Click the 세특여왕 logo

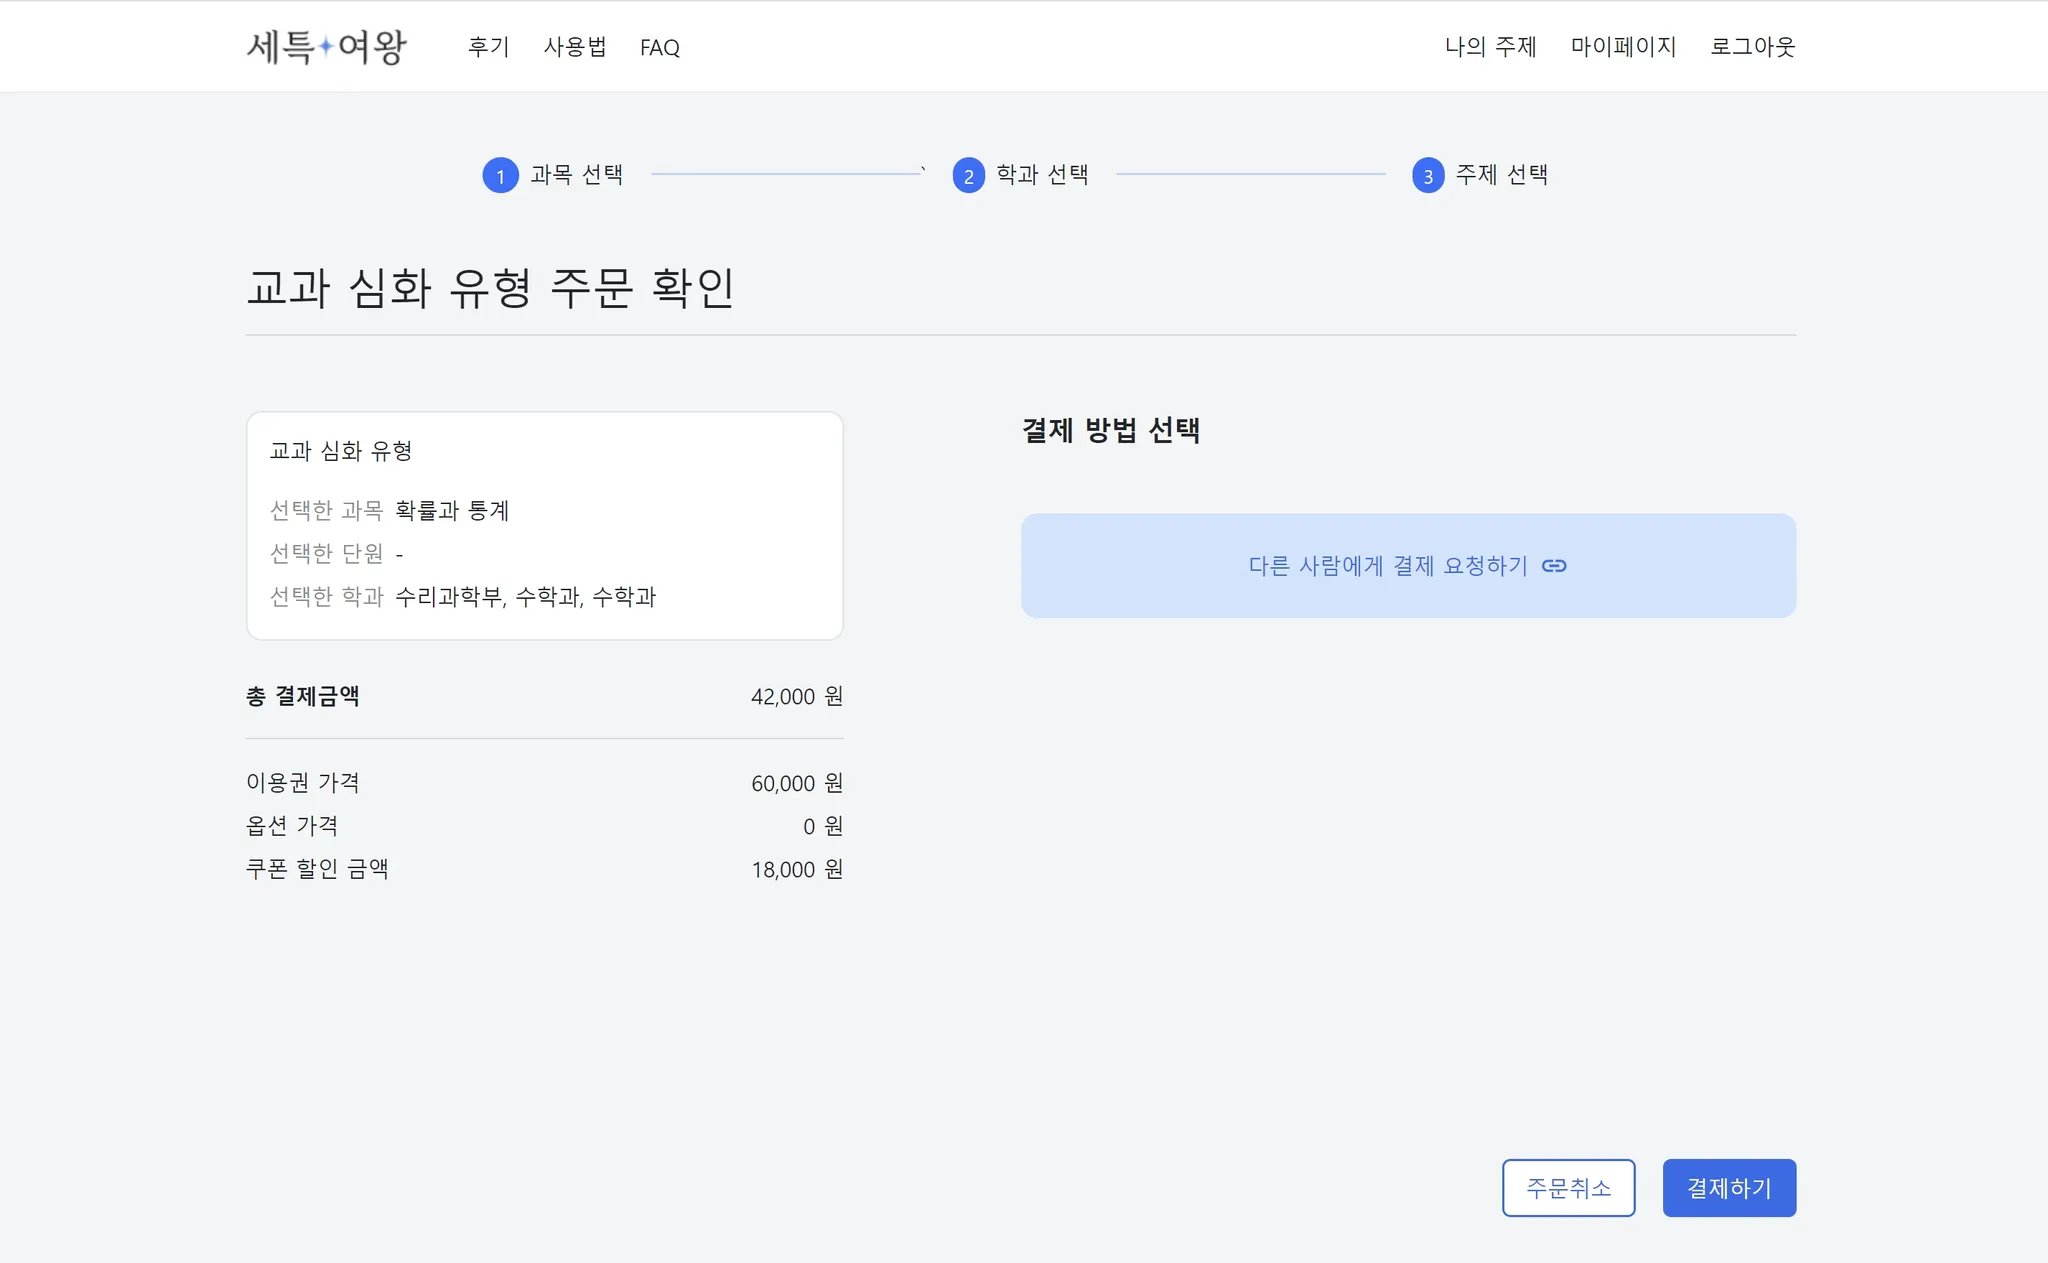click(326, 46)
